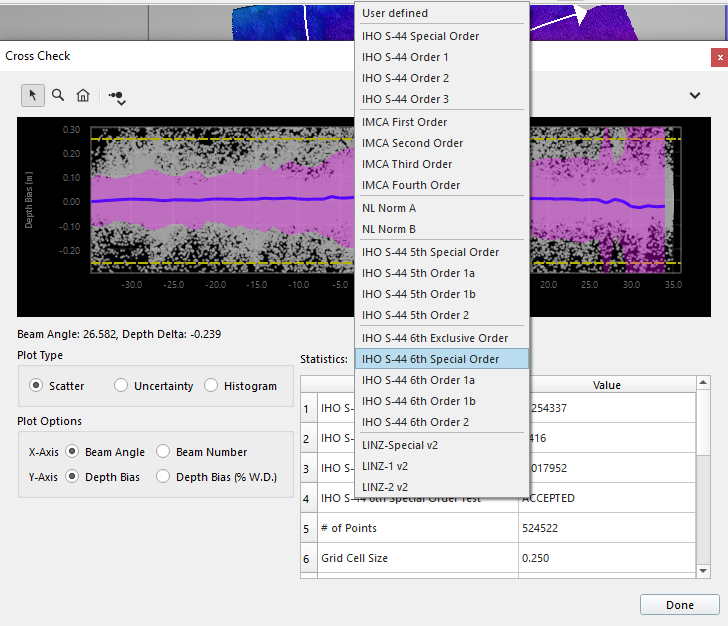Select Histogram plot type
This screenshot has width=728, height=626.
(211, 386)
